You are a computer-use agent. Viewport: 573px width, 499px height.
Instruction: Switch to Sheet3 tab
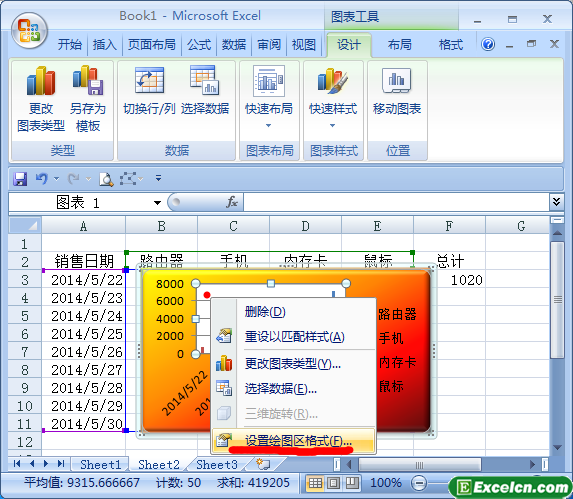(217, 465)
